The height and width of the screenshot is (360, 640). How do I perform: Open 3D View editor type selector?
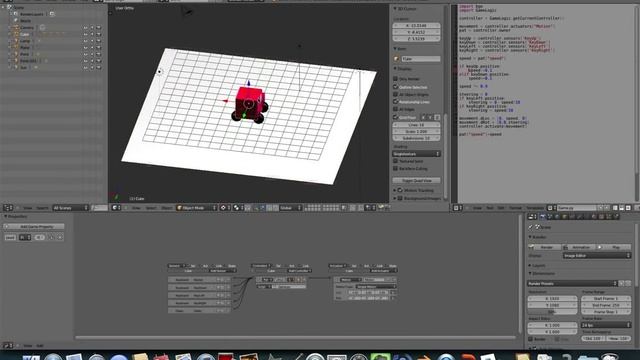[117, 208]
